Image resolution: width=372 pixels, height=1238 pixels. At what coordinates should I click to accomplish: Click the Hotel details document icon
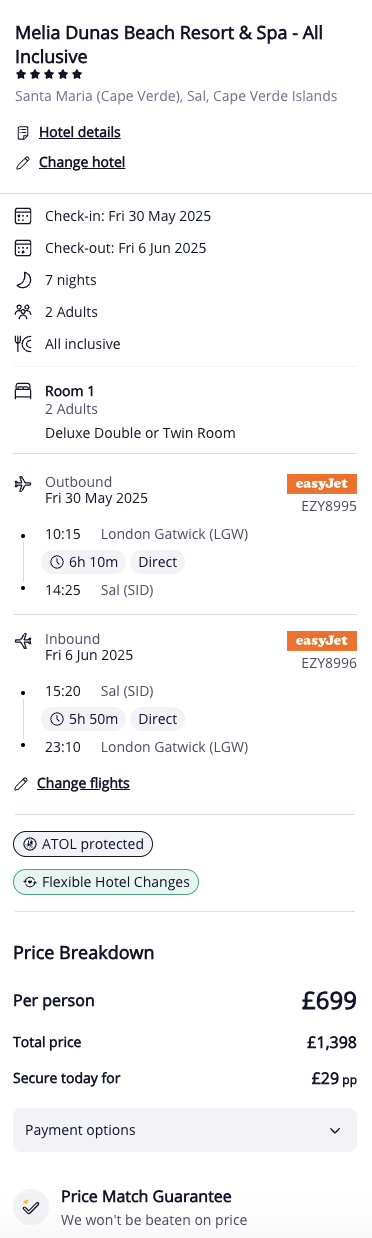(23, 132)
